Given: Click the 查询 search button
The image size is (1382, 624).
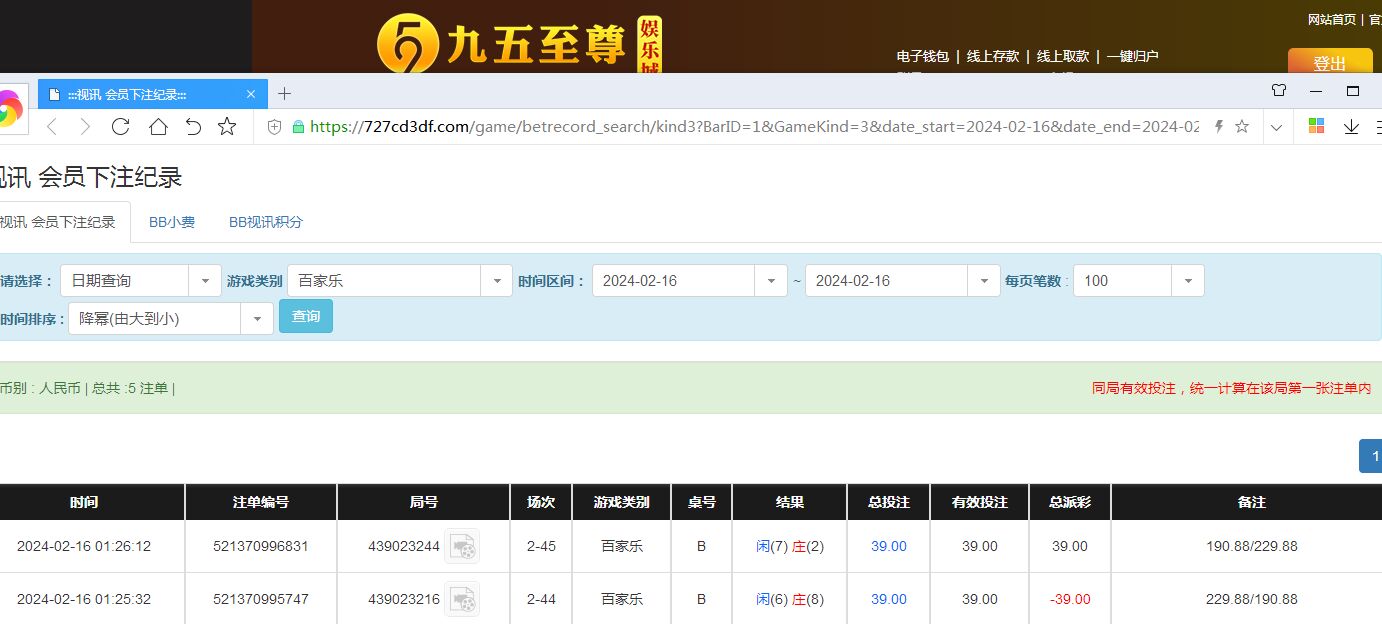Looking at the screenshot, I should [306, 316].
